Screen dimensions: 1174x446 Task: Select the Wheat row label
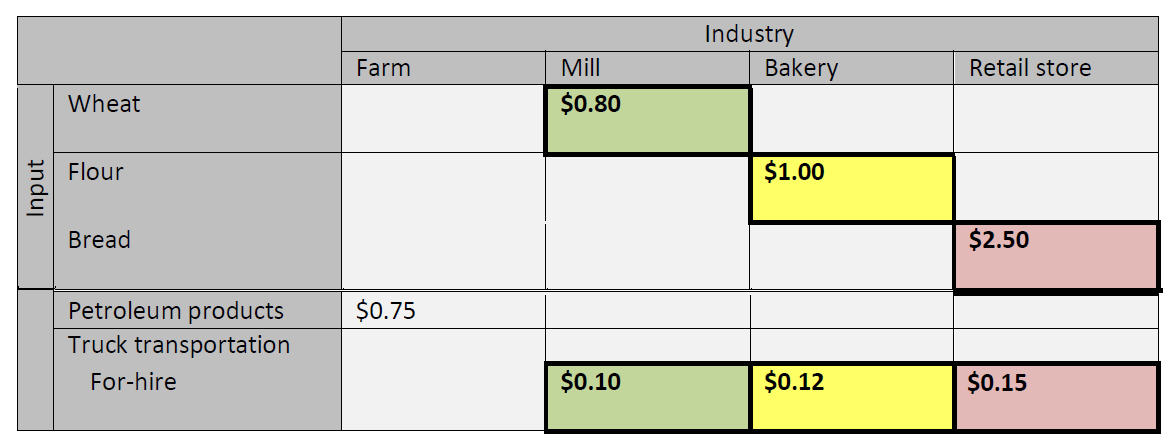coord(104,104)
